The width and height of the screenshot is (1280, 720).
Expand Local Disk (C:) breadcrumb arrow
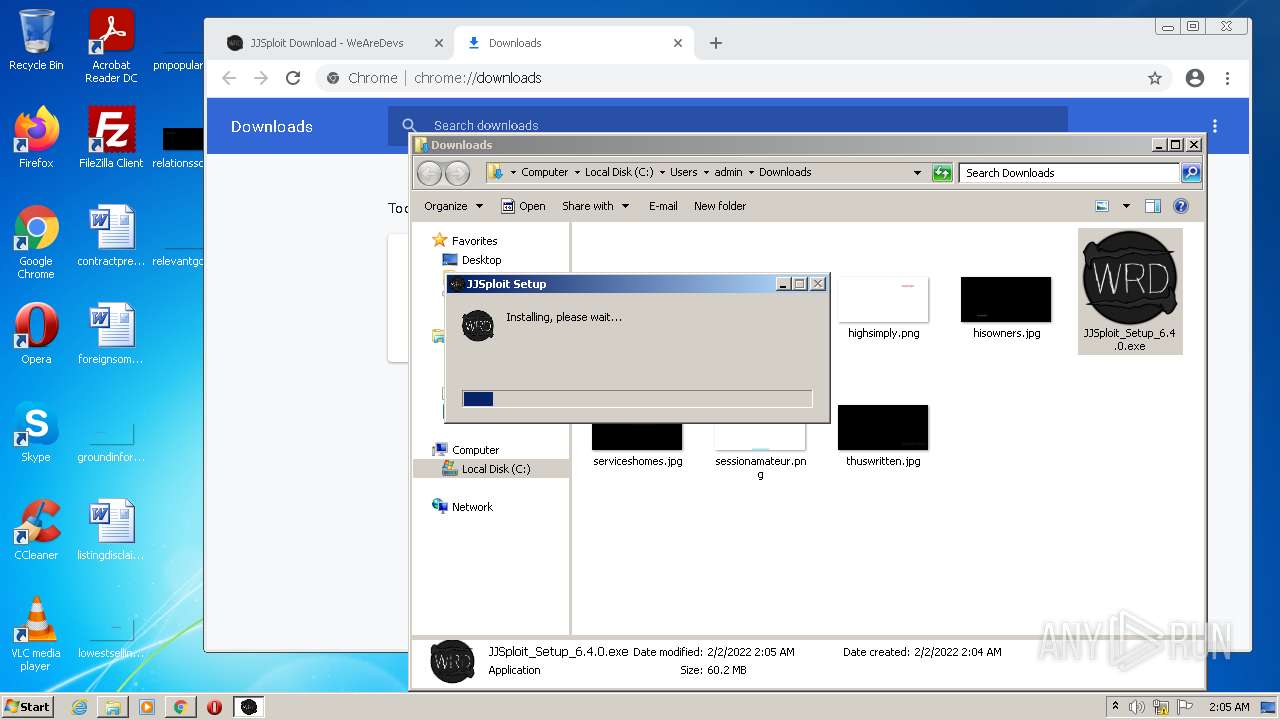click(662, 172)
